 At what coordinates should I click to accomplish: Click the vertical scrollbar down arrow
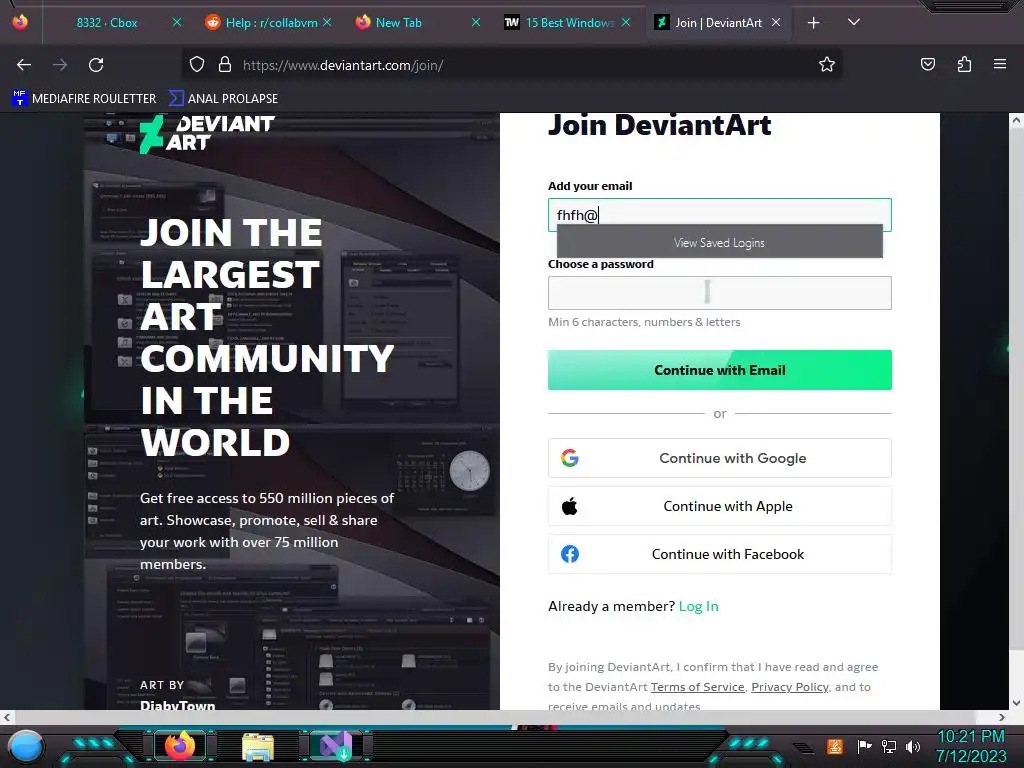[1016, 703]
